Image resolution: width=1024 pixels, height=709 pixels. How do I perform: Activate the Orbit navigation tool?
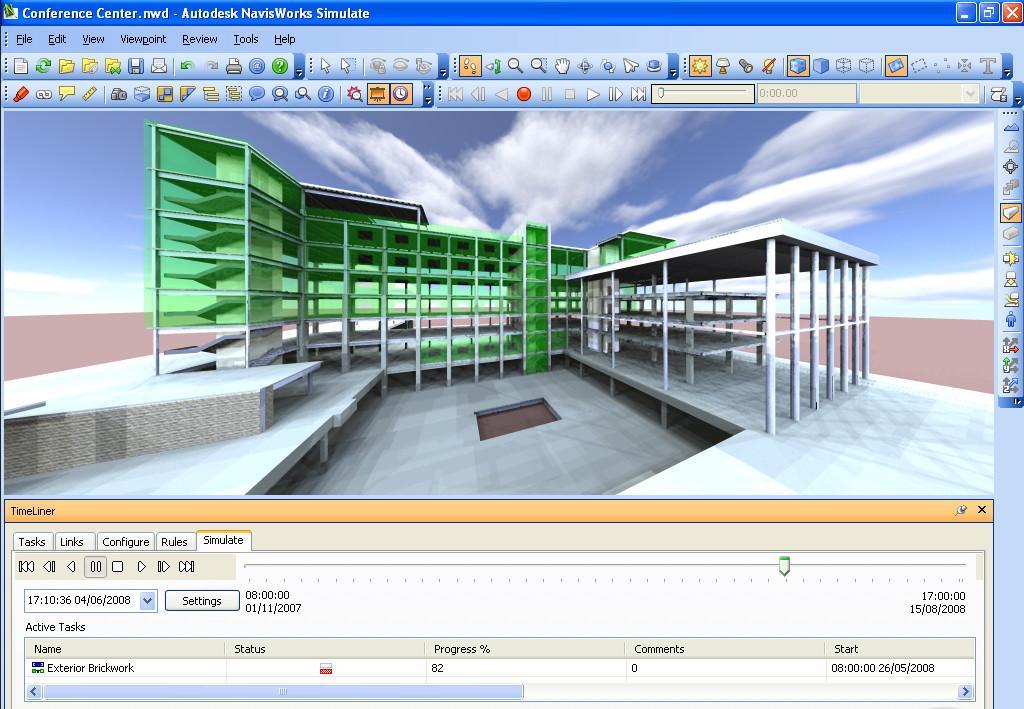585,67
